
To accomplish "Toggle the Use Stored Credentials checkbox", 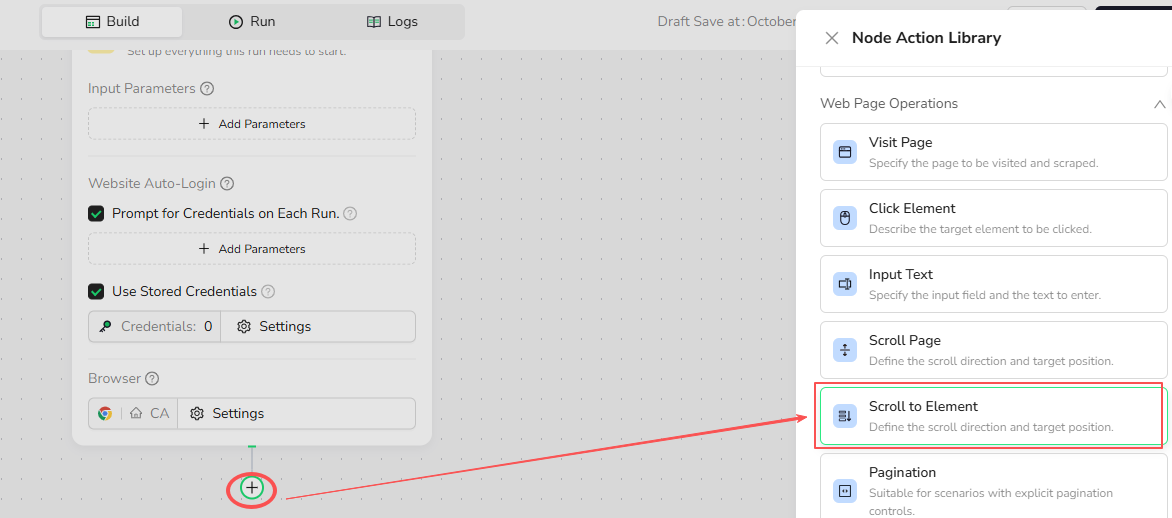I will point(97,292).
